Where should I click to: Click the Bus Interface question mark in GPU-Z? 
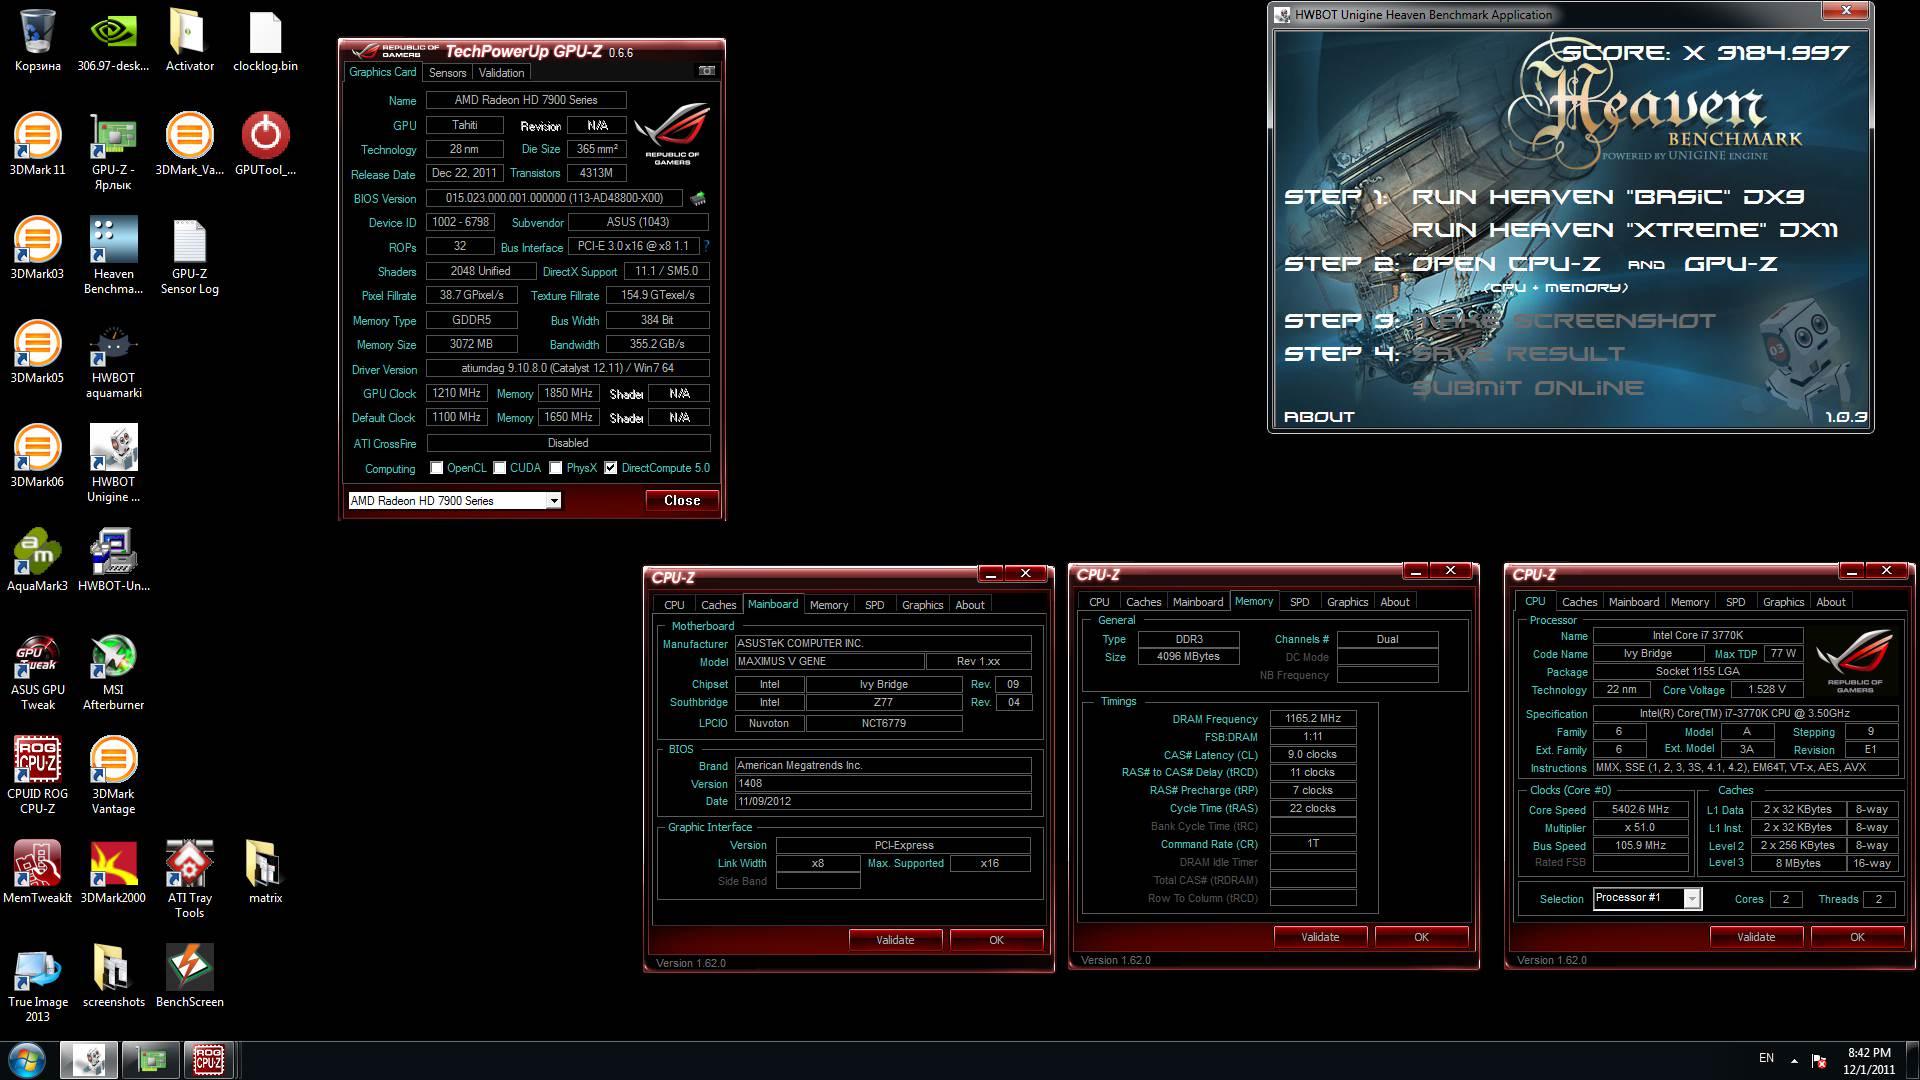coord(707,246)
